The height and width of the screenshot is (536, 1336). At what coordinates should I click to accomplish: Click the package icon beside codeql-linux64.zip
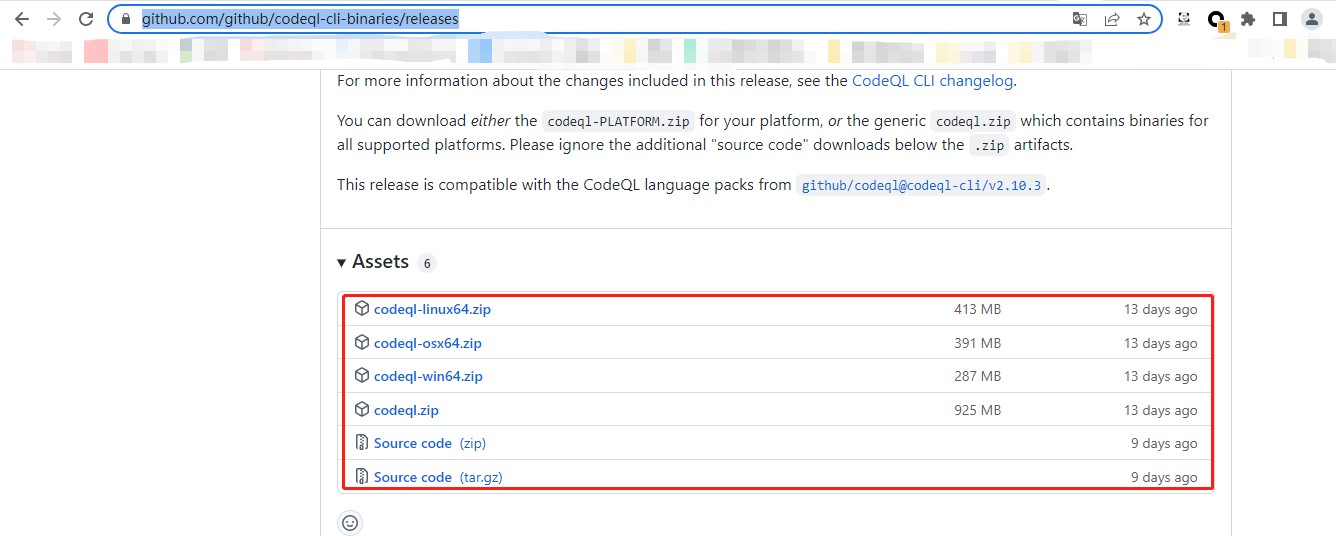(x=362, y=309)
